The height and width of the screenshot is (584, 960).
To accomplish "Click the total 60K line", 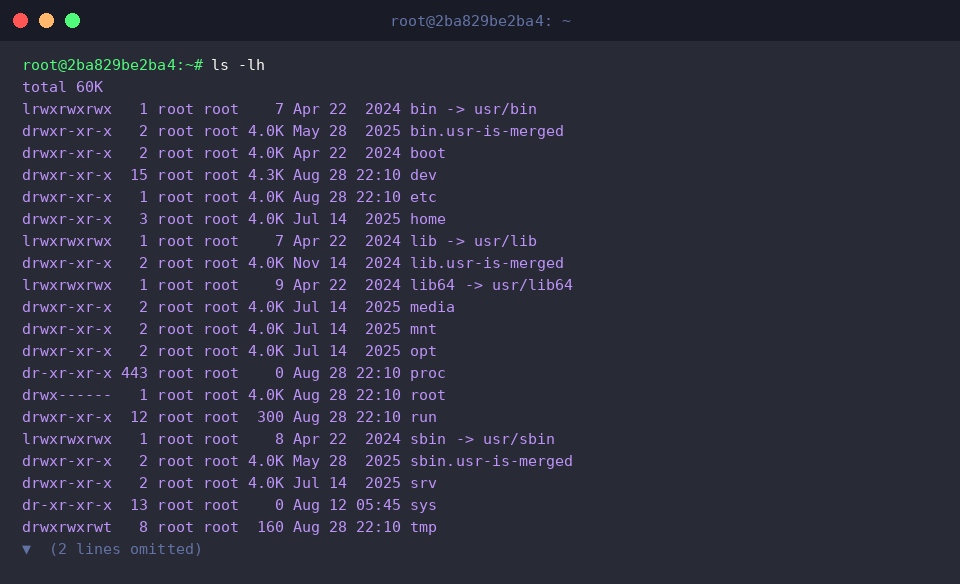I will point(62,87).
